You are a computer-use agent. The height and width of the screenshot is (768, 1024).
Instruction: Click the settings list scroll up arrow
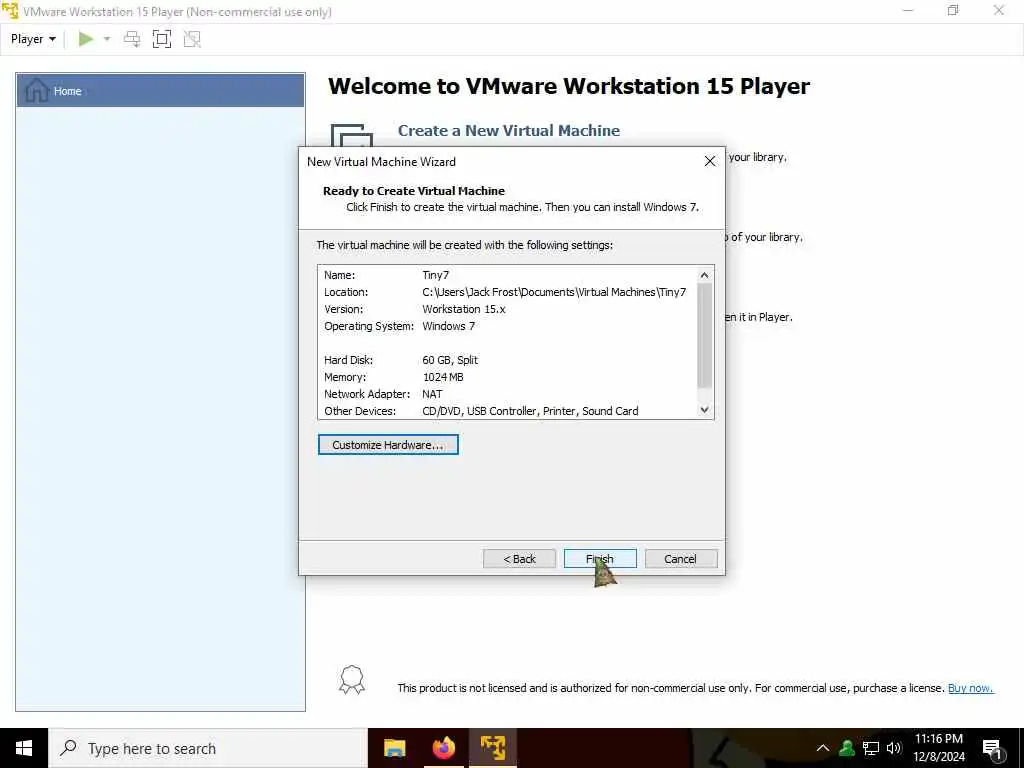pos(704,275)
